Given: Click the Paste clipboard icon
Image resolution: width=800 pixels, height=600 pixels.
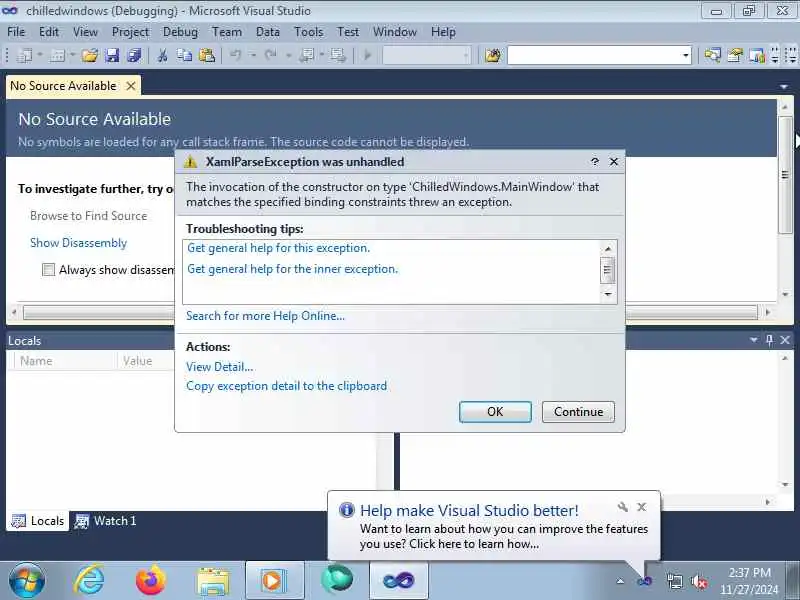Looking at the screenshot, I should point(207,55).
